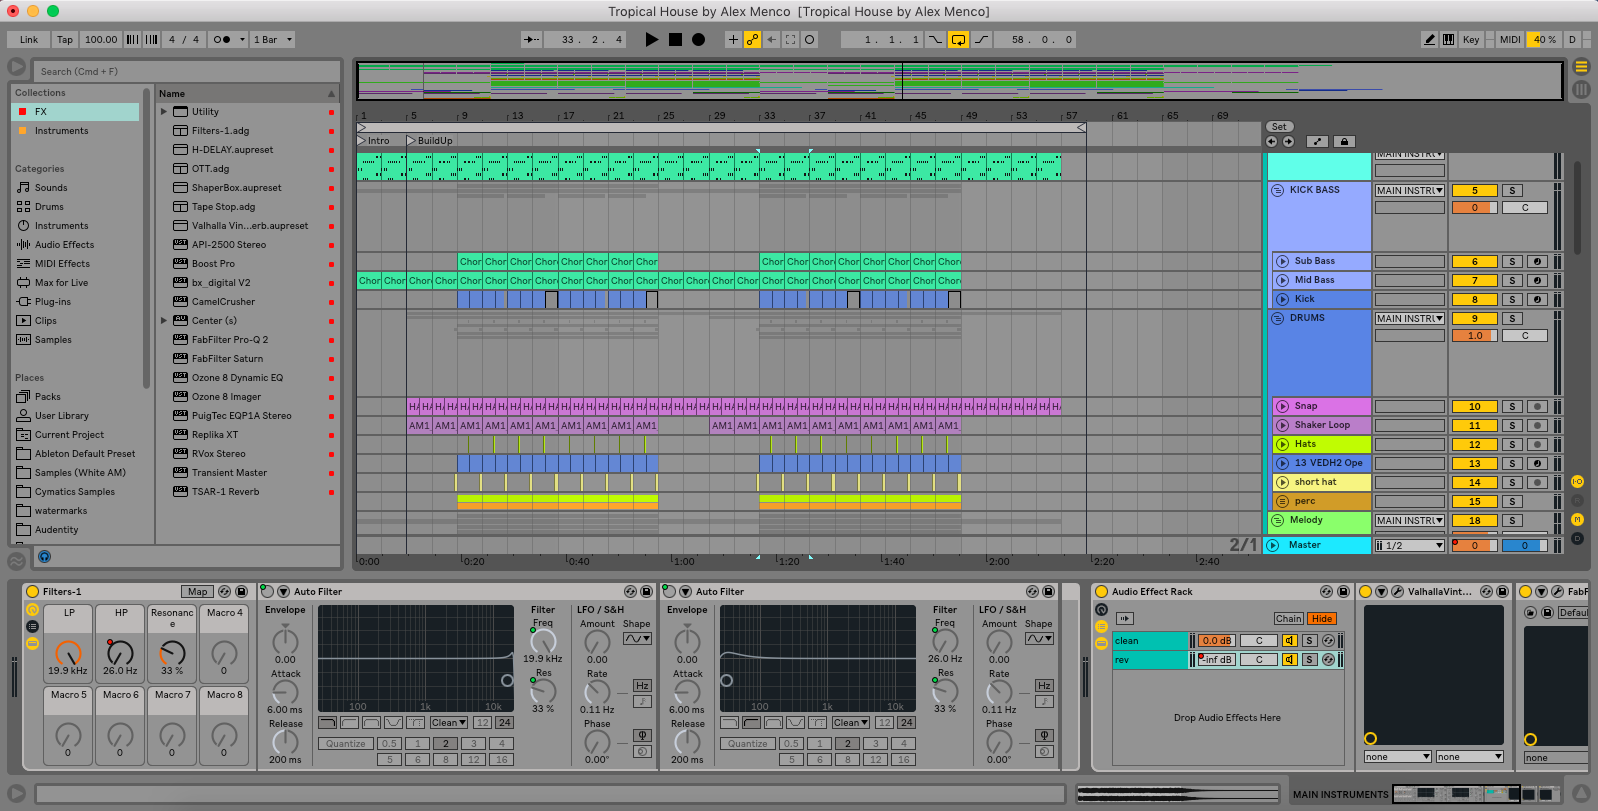Click the Hide button in Audio Effect Rack

point(1322,619)
